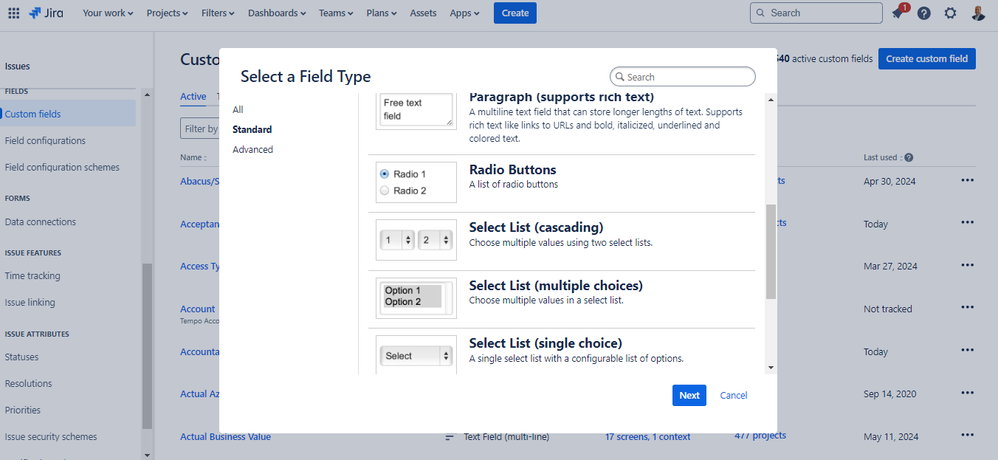Click the Next button
Viewport: 998px width, 460px height.
(x=689, y=395)
